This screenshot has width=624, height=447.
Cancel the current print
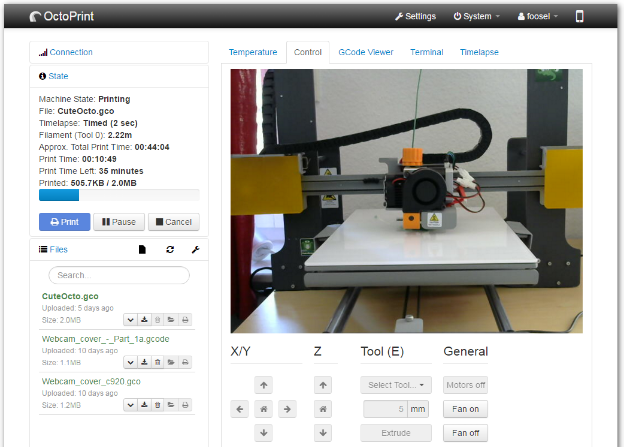[x=174, y=222]
